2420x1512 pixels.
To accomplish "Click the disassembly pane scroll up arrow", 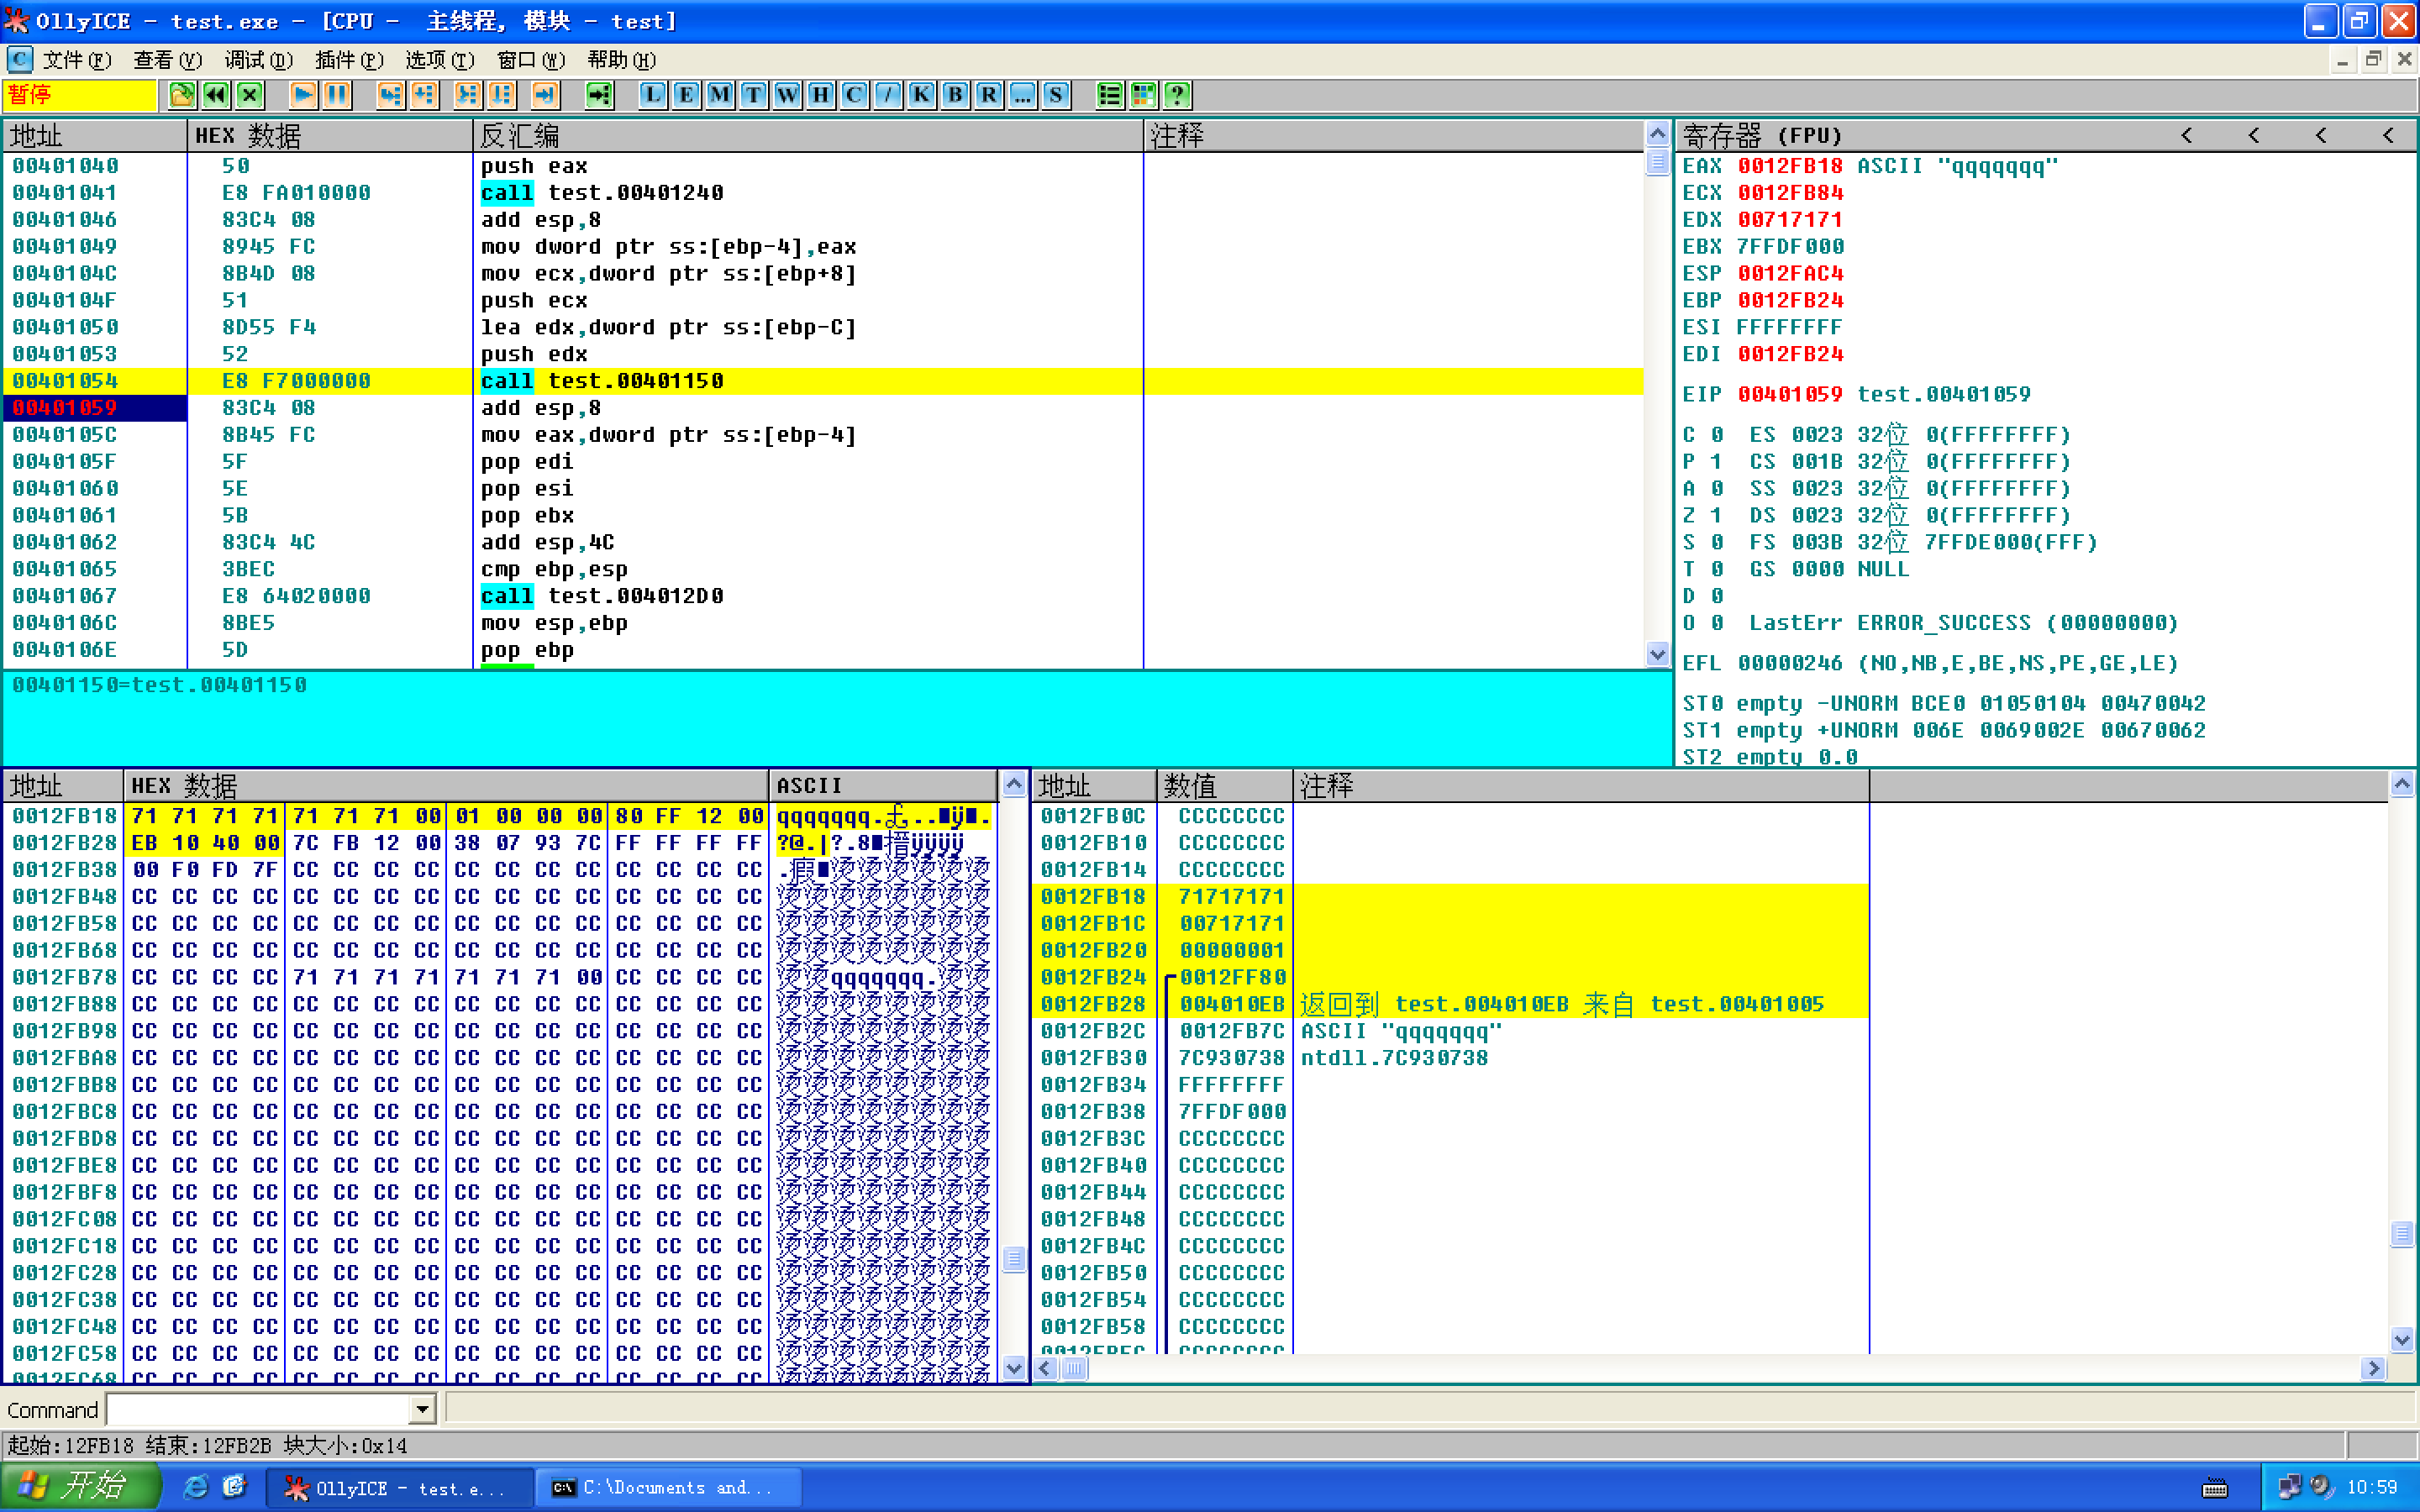I will click(x=1657, y=134).
